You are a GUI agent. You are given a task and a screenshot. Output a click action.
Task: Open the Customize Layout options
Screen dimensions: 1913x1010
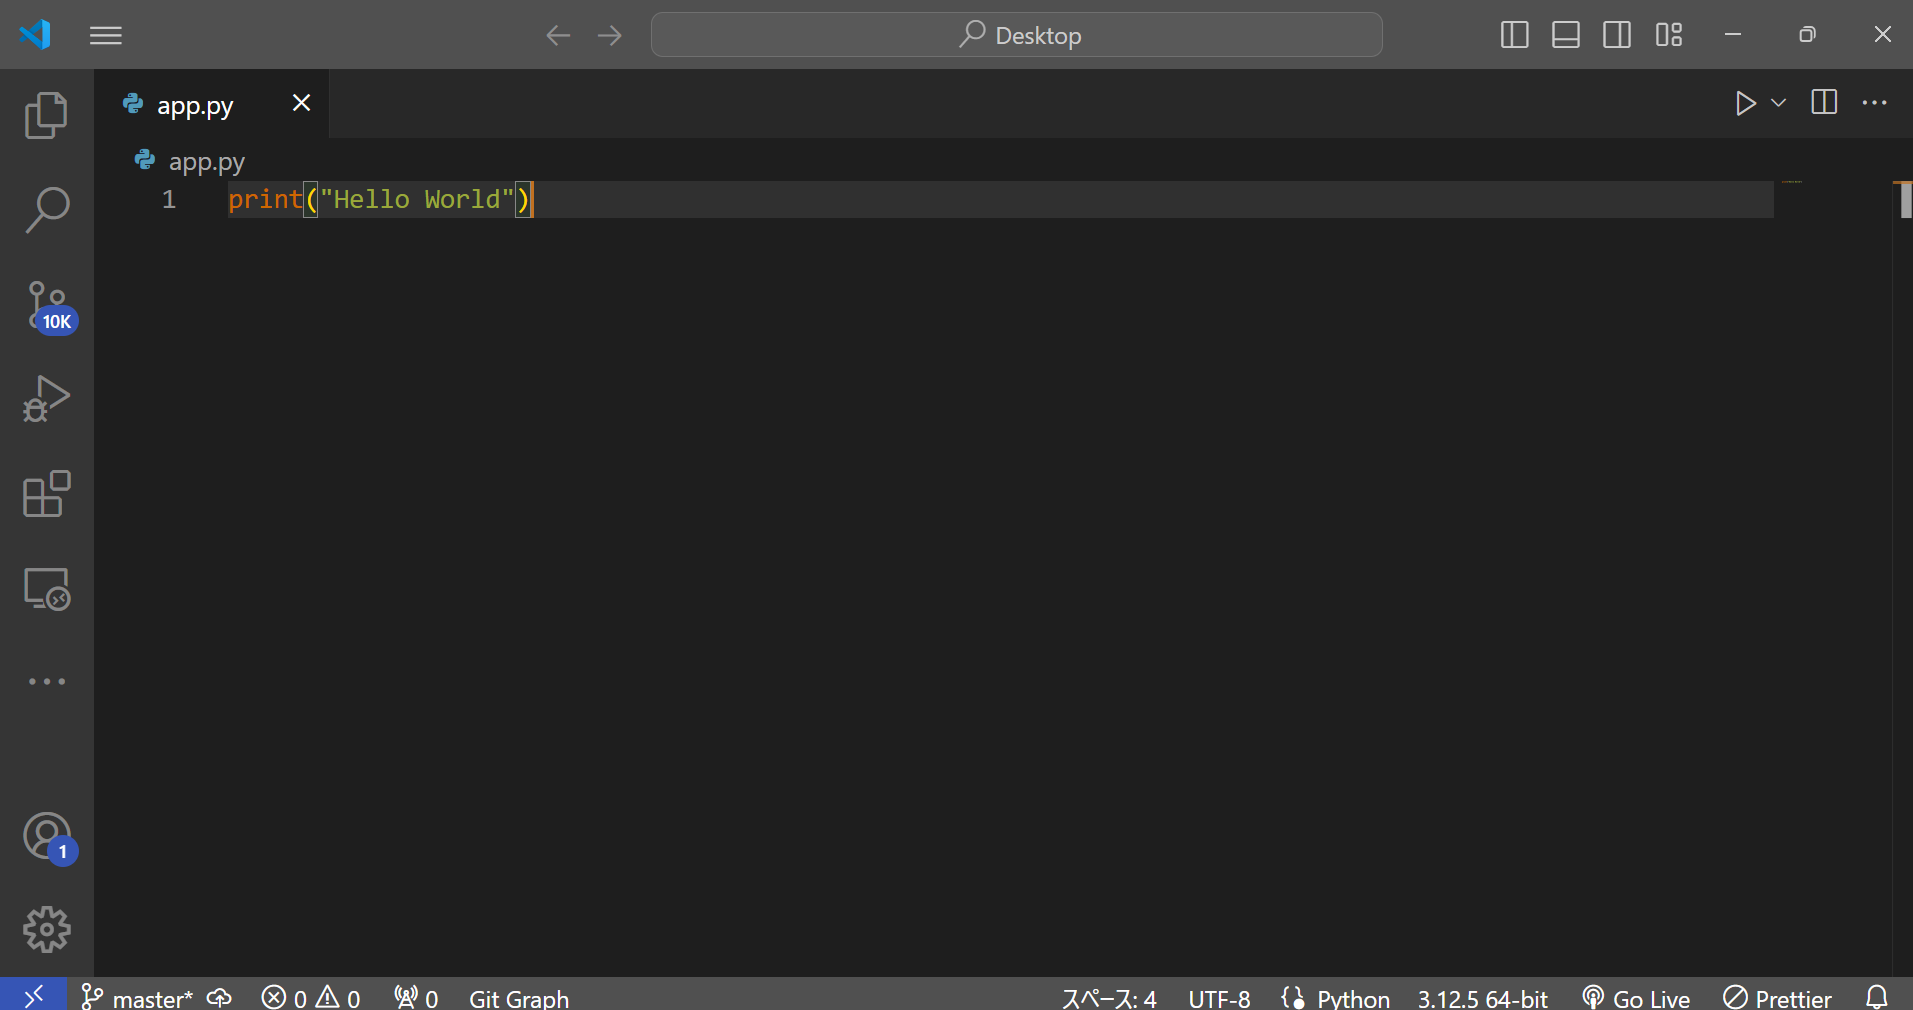(1668, 34)
